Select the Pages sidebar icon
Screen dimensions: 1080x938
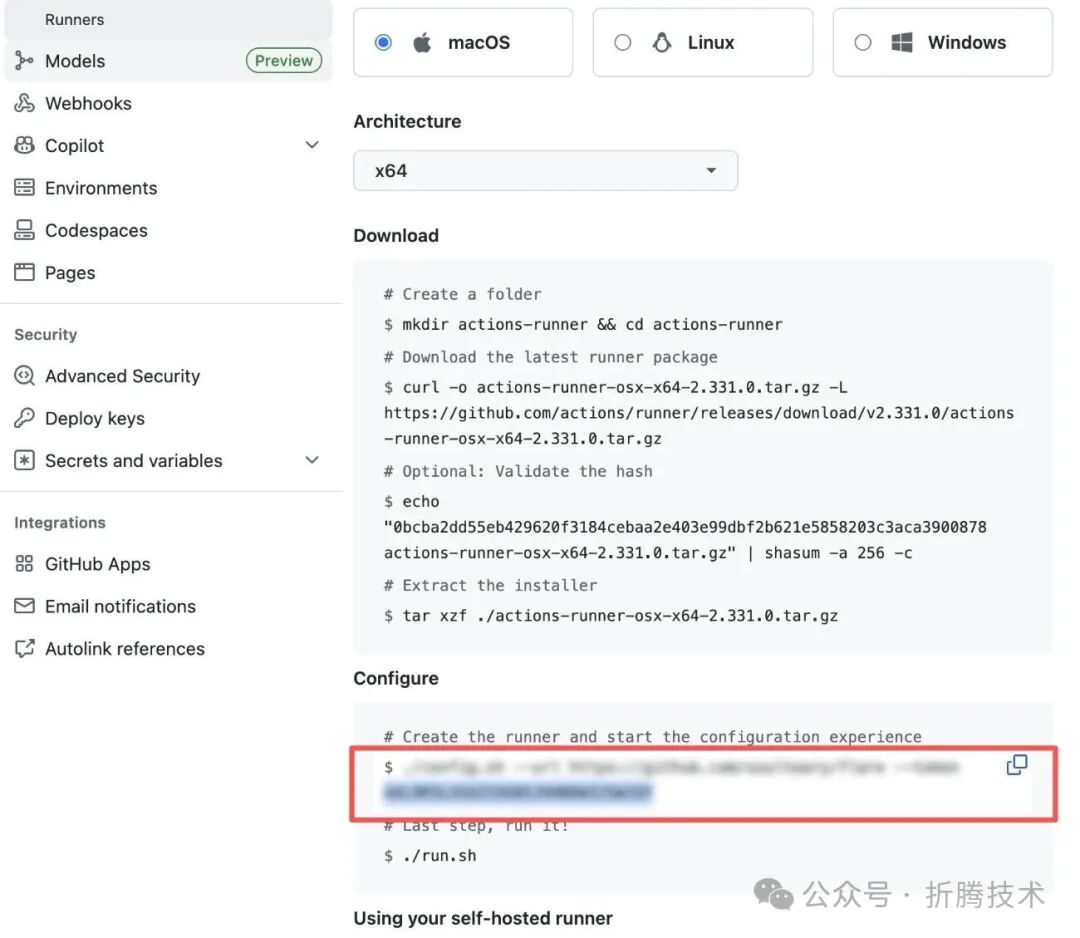coord(24,272)
